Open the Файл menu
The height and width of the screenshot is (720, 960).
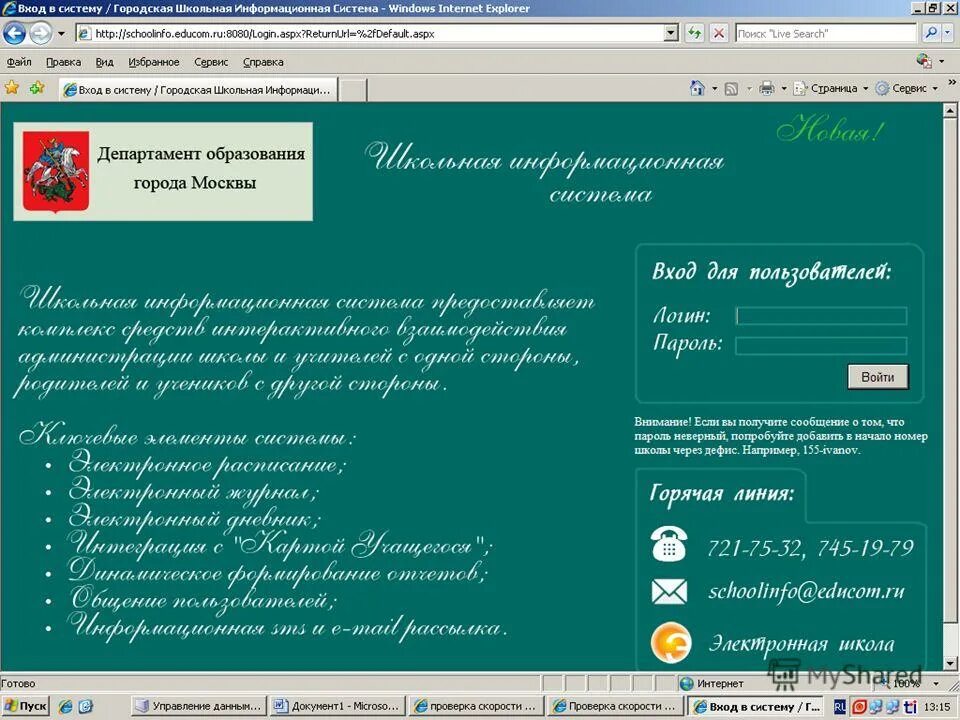tap(19, 62)
